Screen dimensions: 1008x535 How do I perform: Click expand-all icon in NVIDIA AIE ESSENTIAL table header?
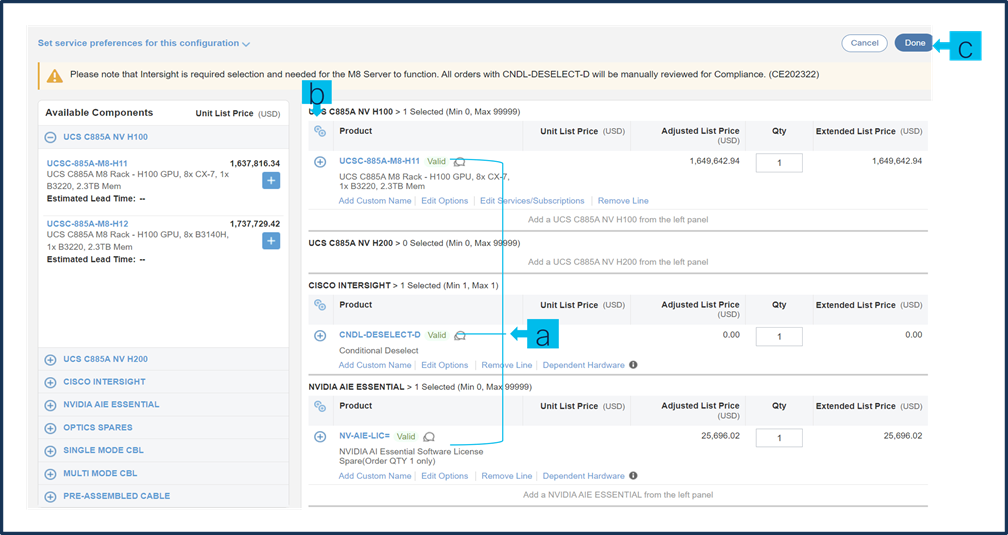tap(320, 406)
